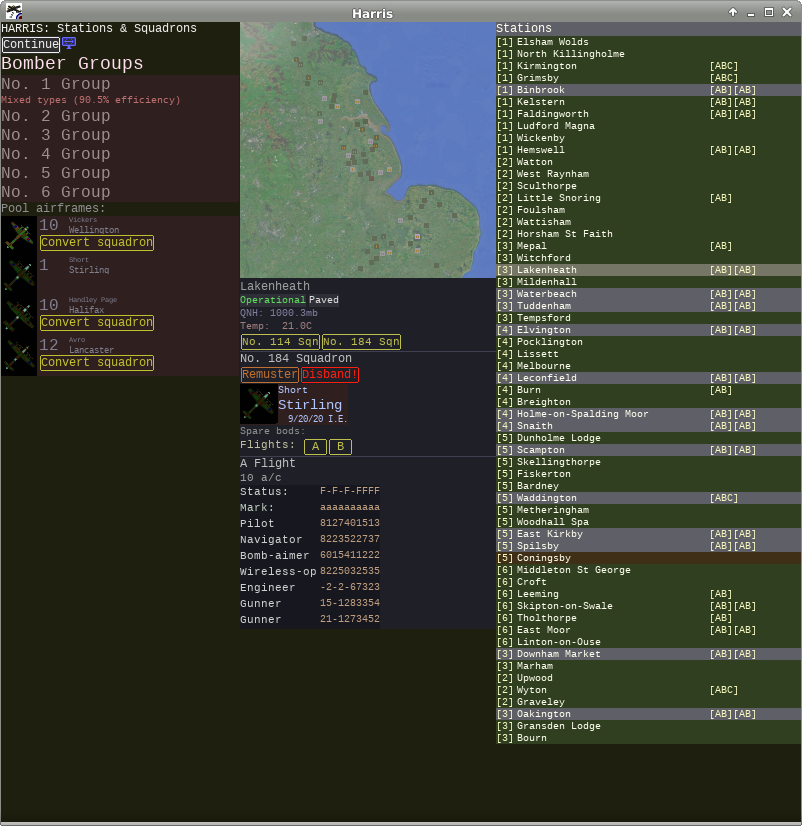Click the Remuster button for the squadron
802x826 pixels.
(269, 374)
